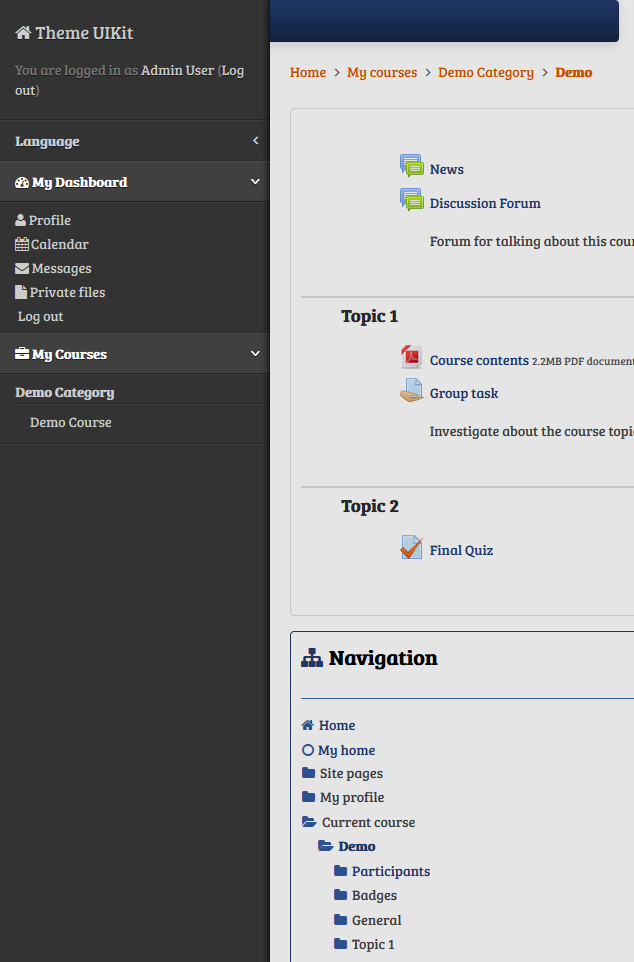The width and height of the screenshot is (634, 962).
Task: Open Demo Course from the sidebar
Action: point(70,422)
